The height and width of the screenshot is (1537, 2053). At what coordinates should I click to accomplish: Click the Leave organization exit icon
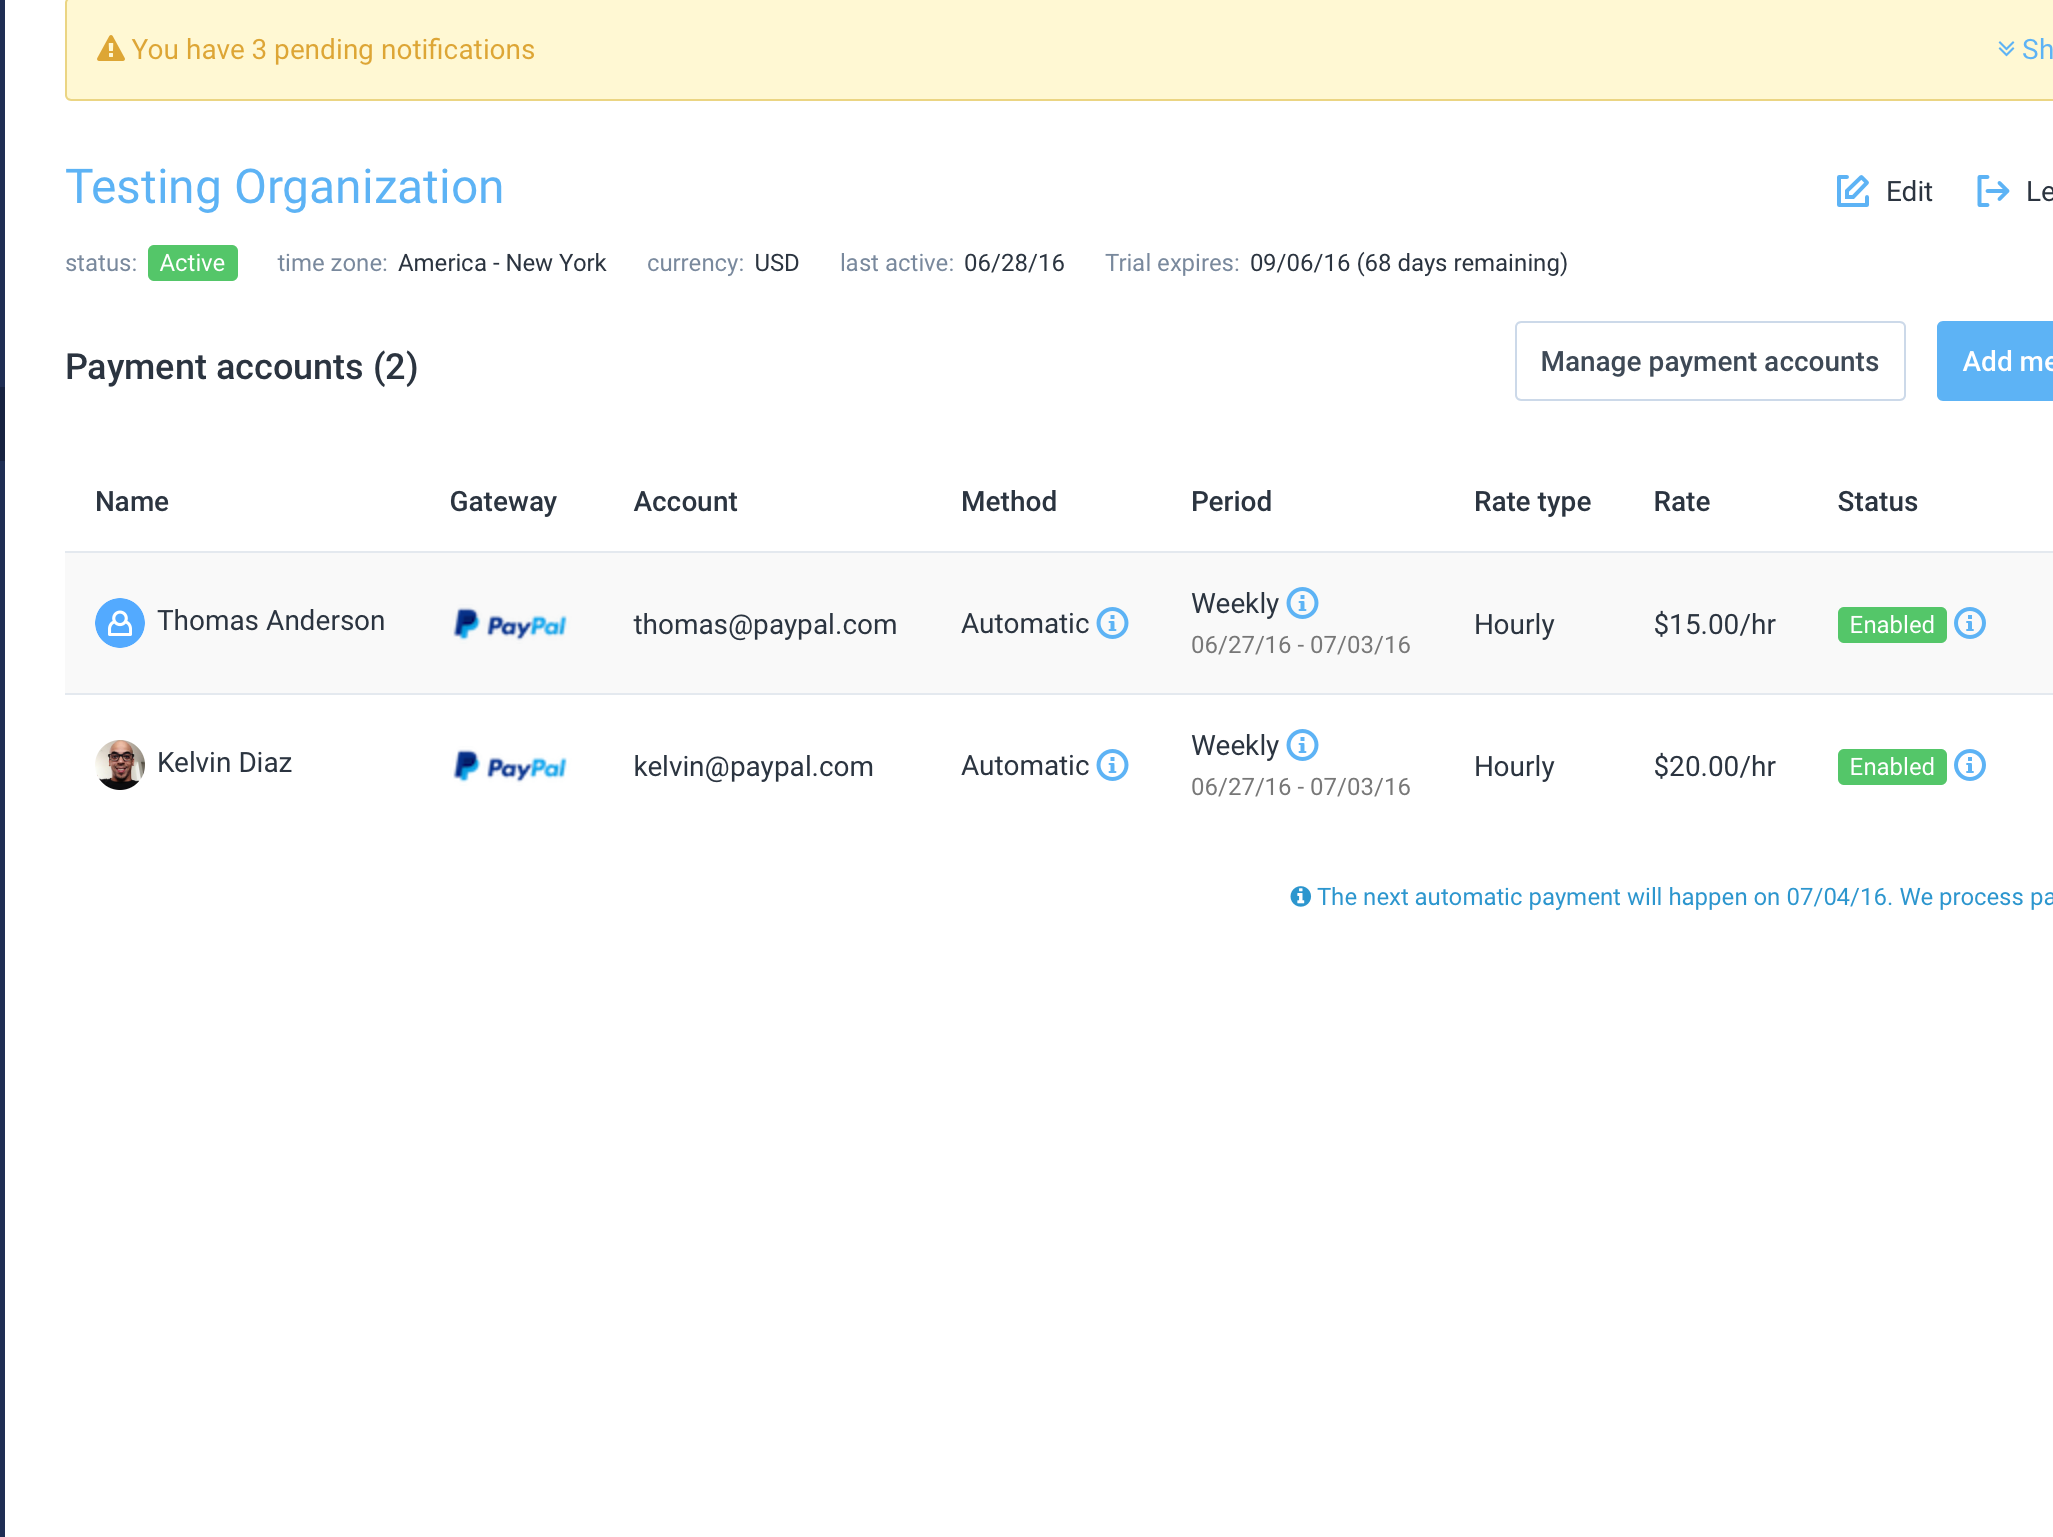pyautogui.click(x=1993, y=191)
